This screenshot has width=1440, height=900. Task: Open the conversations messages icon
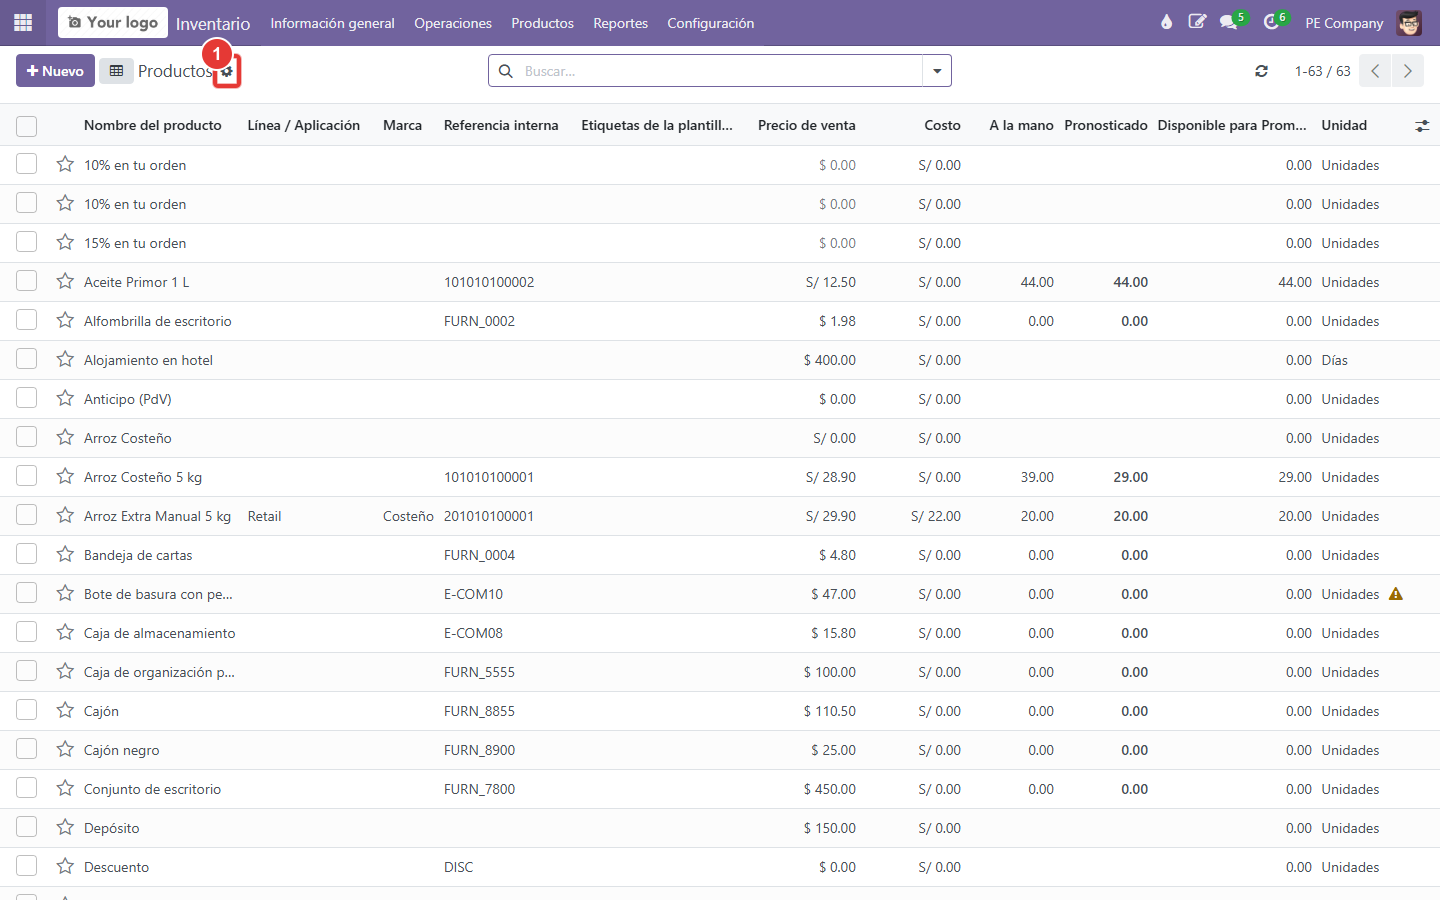pyautogui.click(x=1229, y=22)
